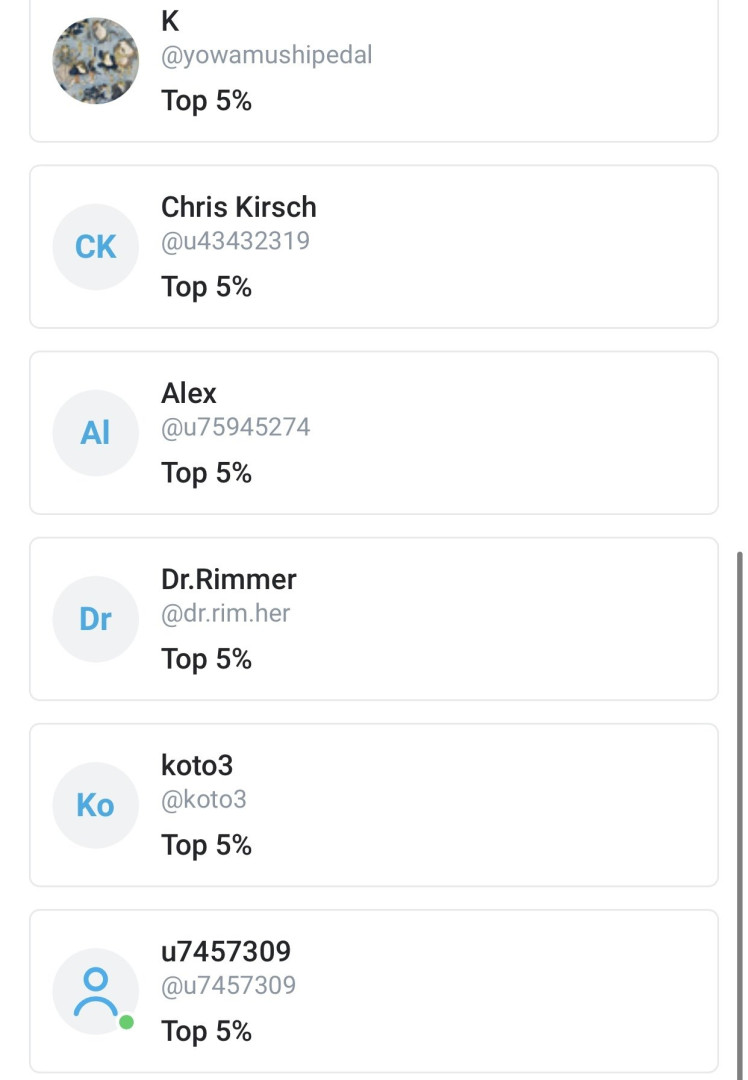This screenshot has height=1080, width=748.
Task: Tap the @yowamushipedal handle
Action: click(x=266, y=55)
